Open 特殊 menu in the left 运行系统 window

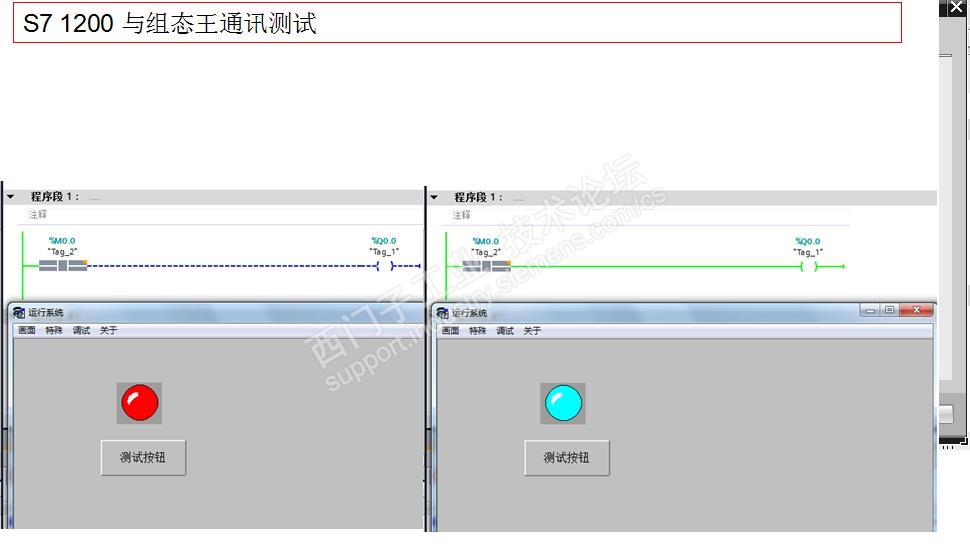point(54,330)
